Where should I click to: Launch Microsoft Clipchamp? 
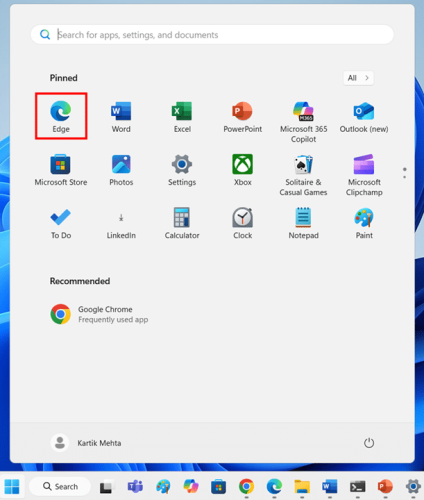click(x=364, y=175)
